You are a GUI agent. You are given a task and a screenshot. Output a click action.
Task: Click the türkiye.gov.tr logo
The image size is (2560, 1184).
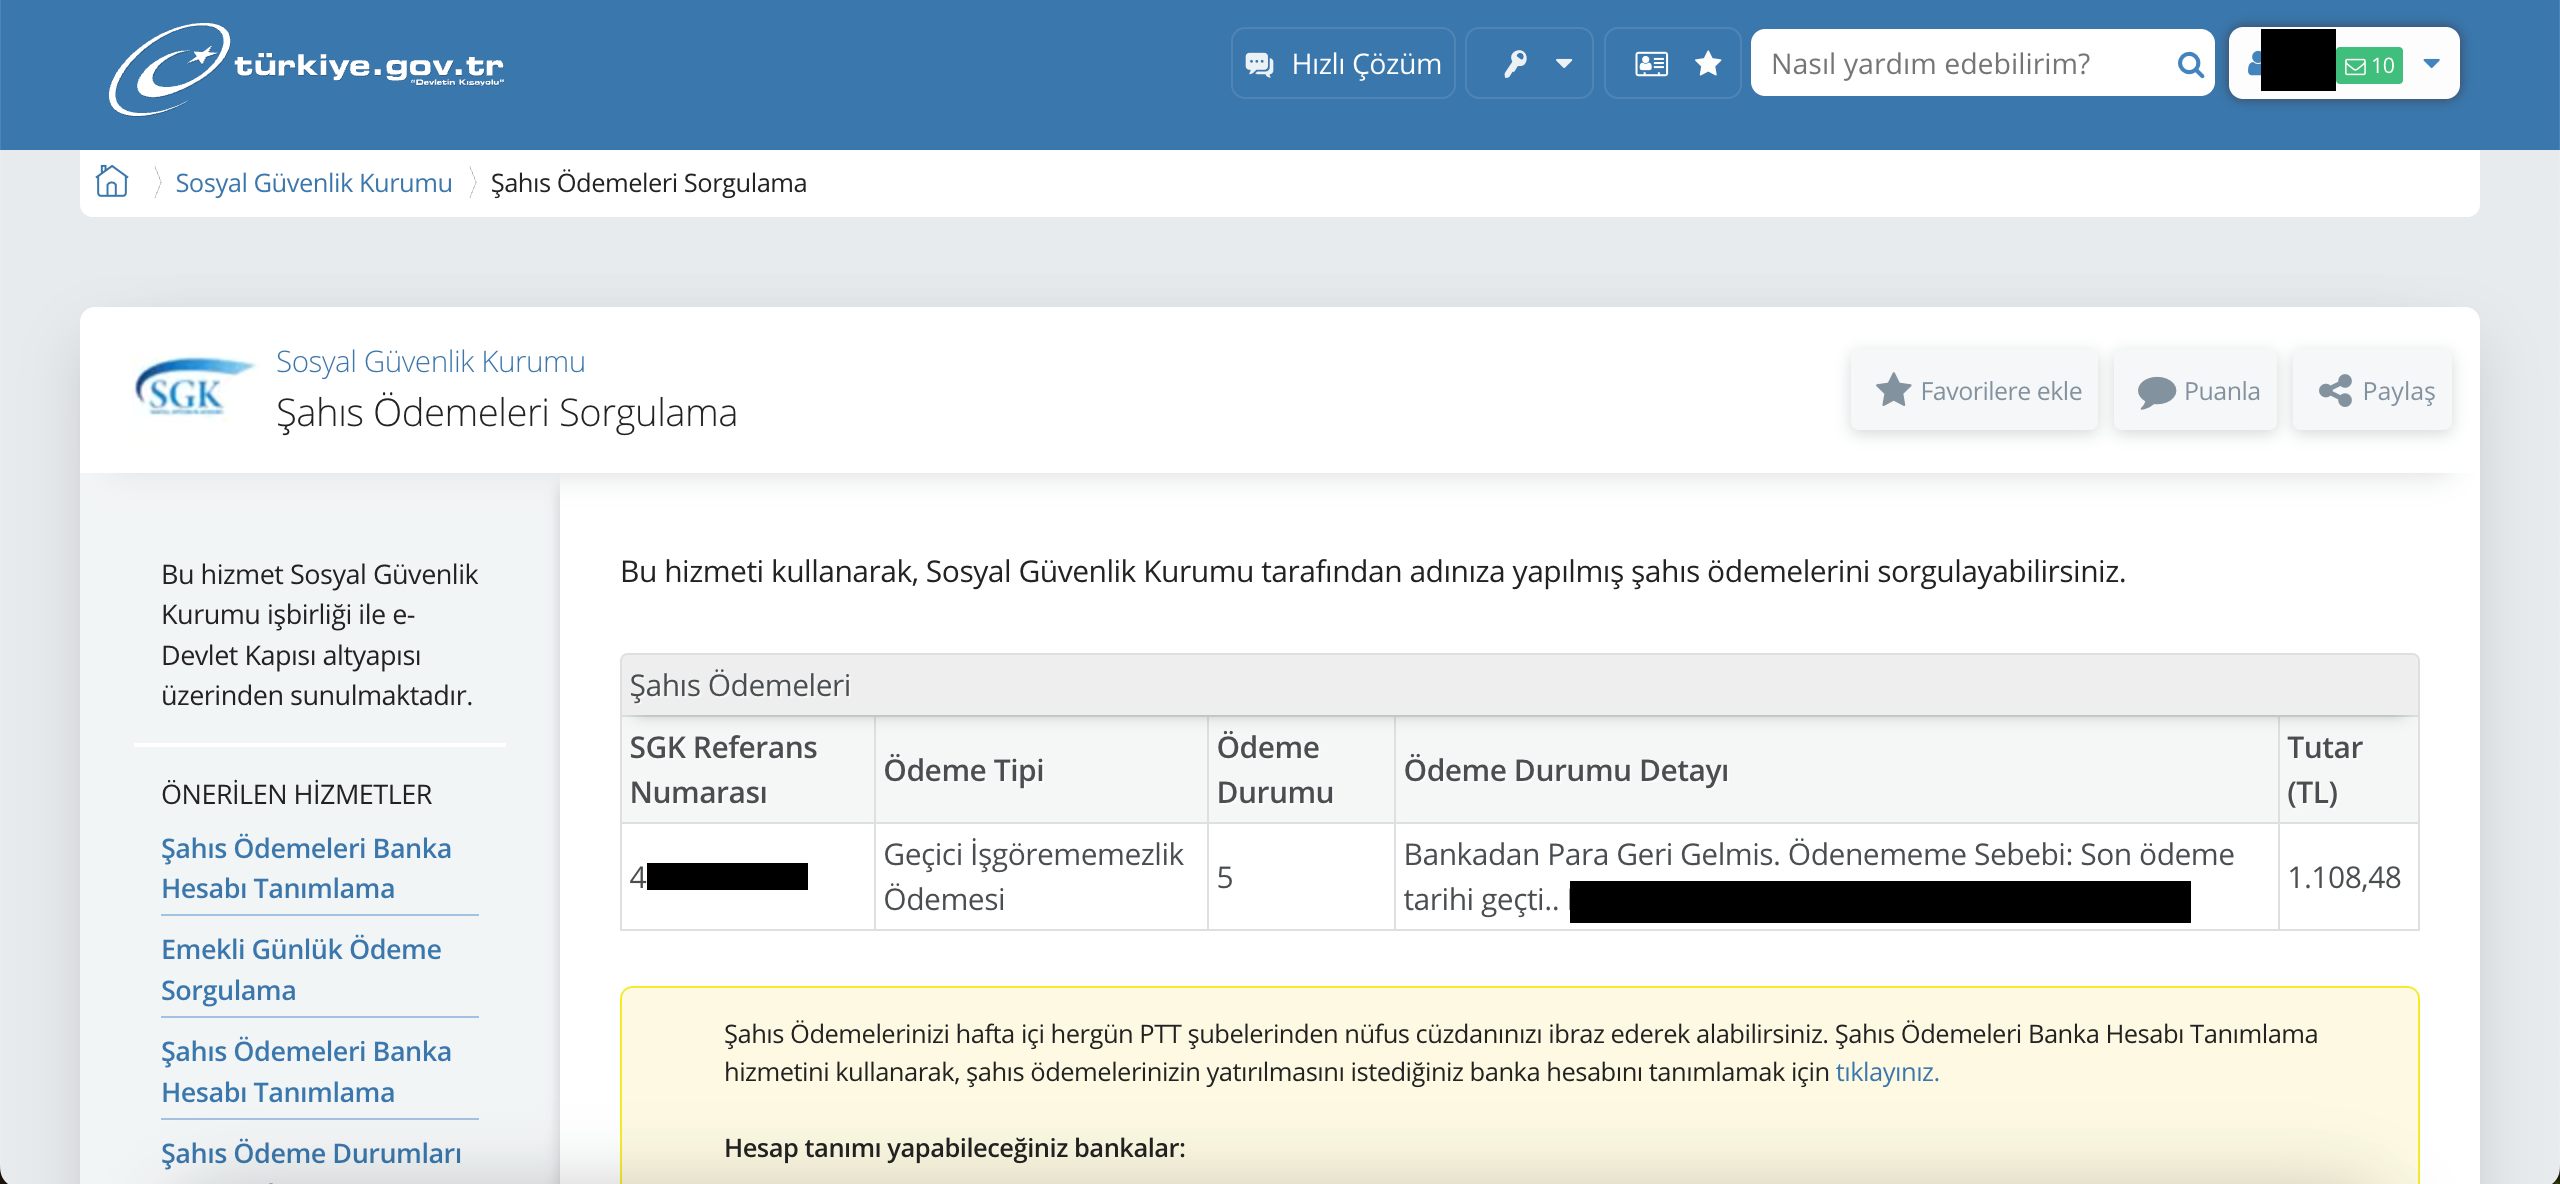[305, 67]
